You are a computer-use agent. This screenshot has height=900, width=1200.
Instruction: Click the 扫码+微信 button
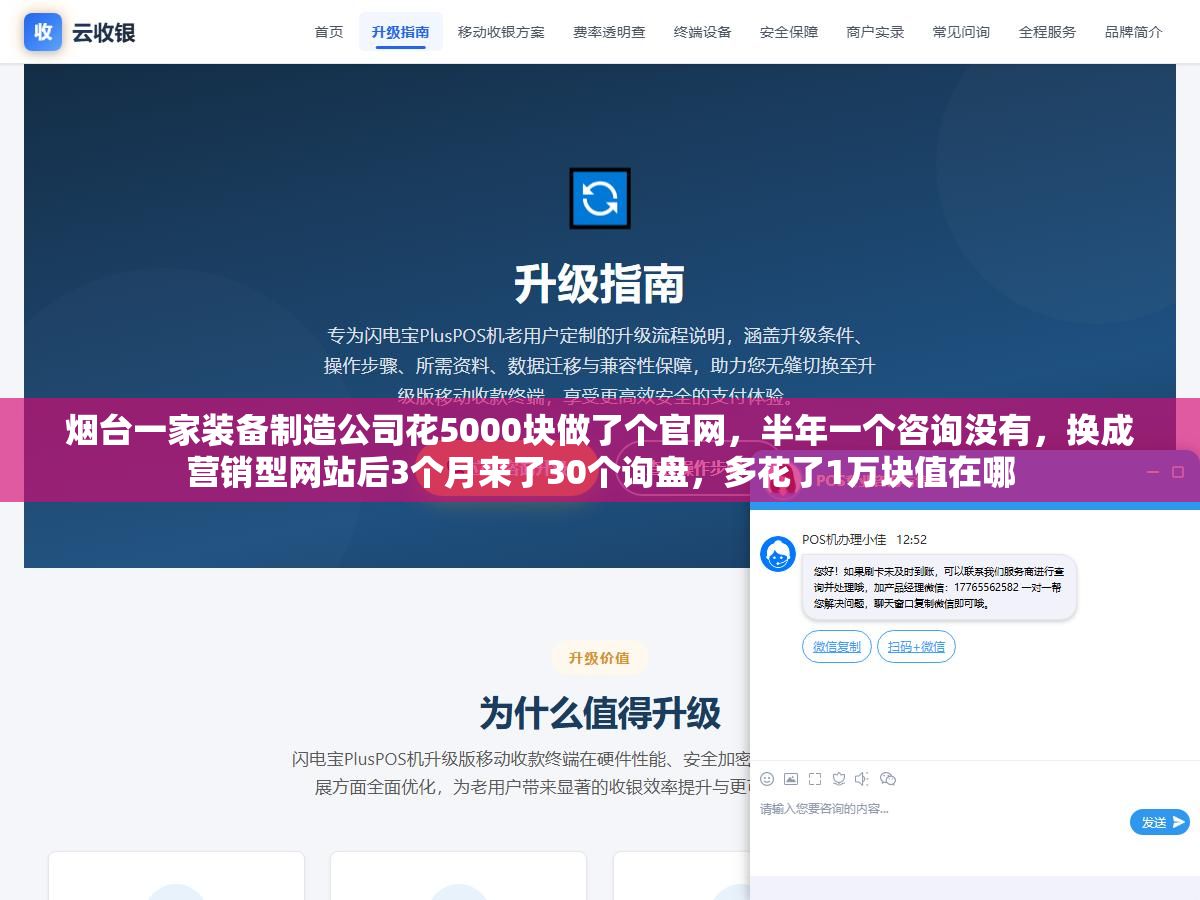917,647
